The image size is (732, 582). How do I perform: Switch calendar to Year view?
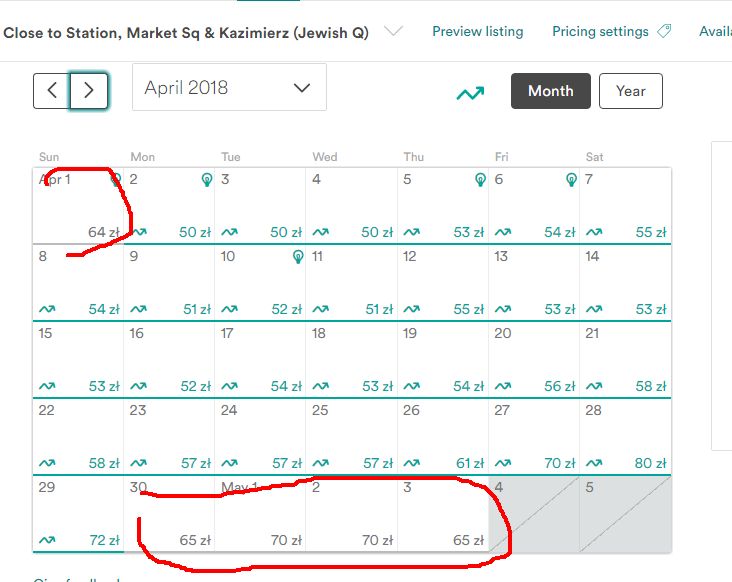point(630,91)
